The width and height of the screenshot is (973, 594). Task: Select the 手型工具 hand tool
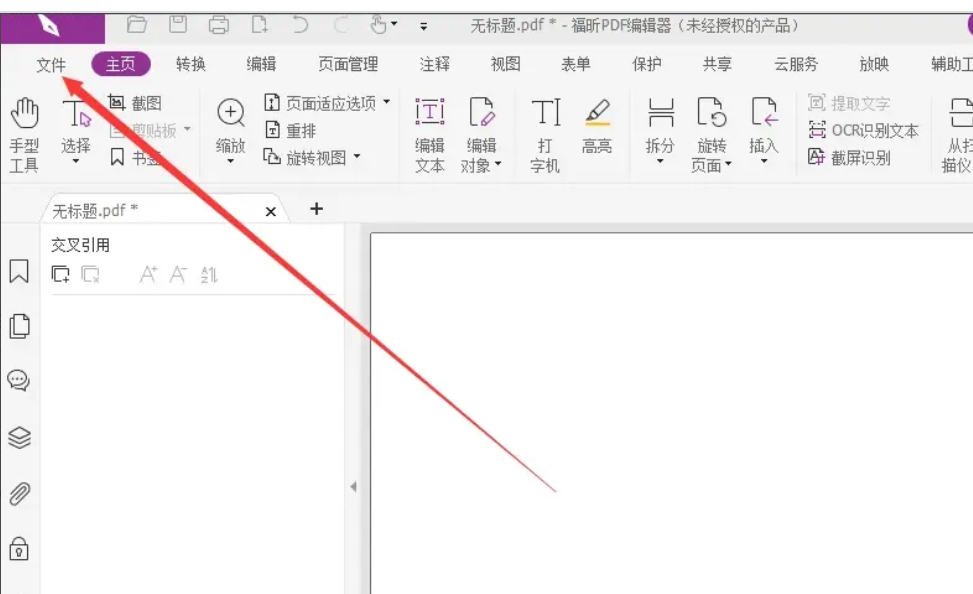(x=24, y=135)
